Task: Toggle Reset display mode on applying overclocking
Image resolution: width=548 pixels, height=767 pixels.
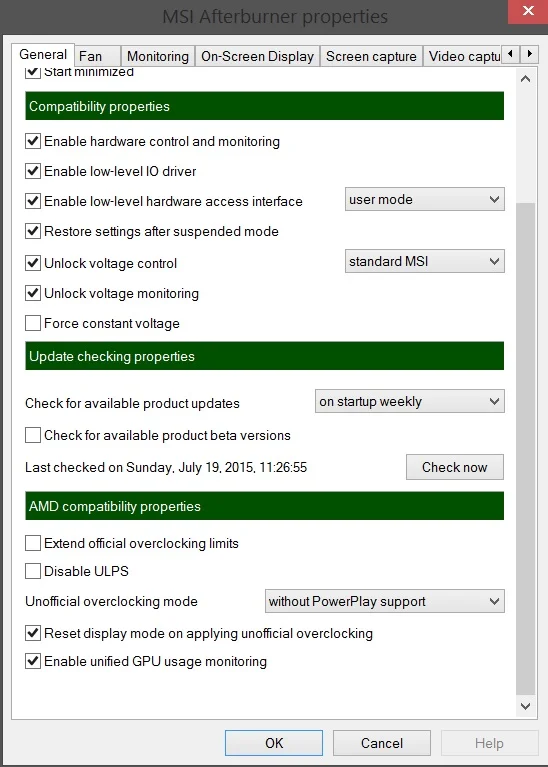Action: pos(33,633)
